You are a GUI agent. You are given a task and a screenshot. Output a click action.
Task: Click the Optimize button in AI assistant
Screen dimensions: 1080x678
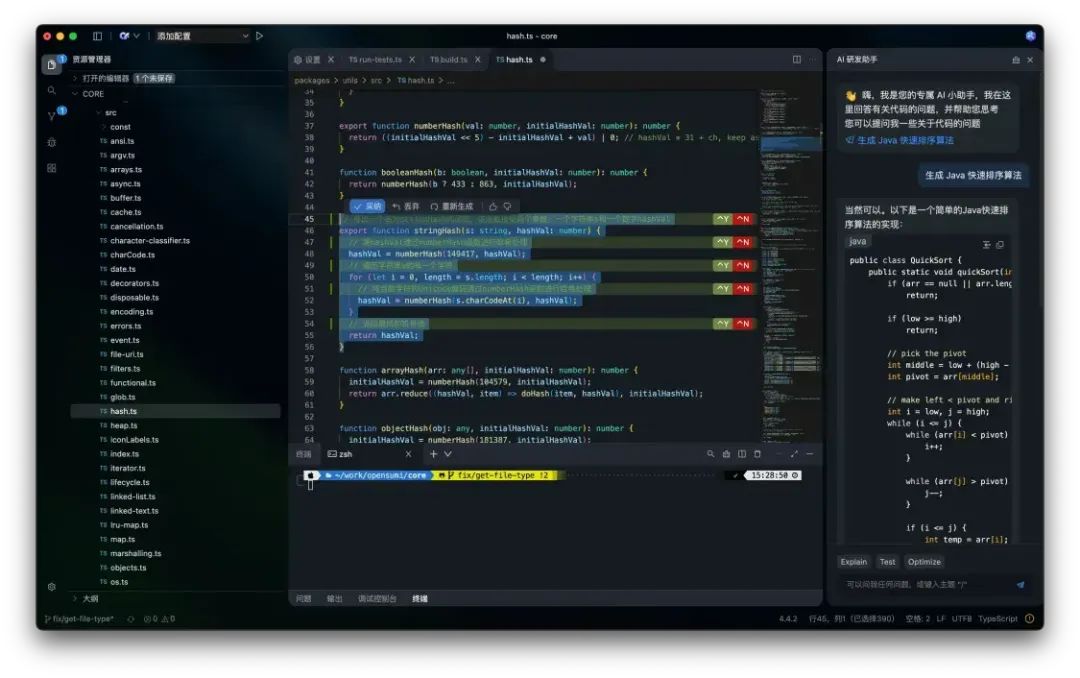coord(924,561)
